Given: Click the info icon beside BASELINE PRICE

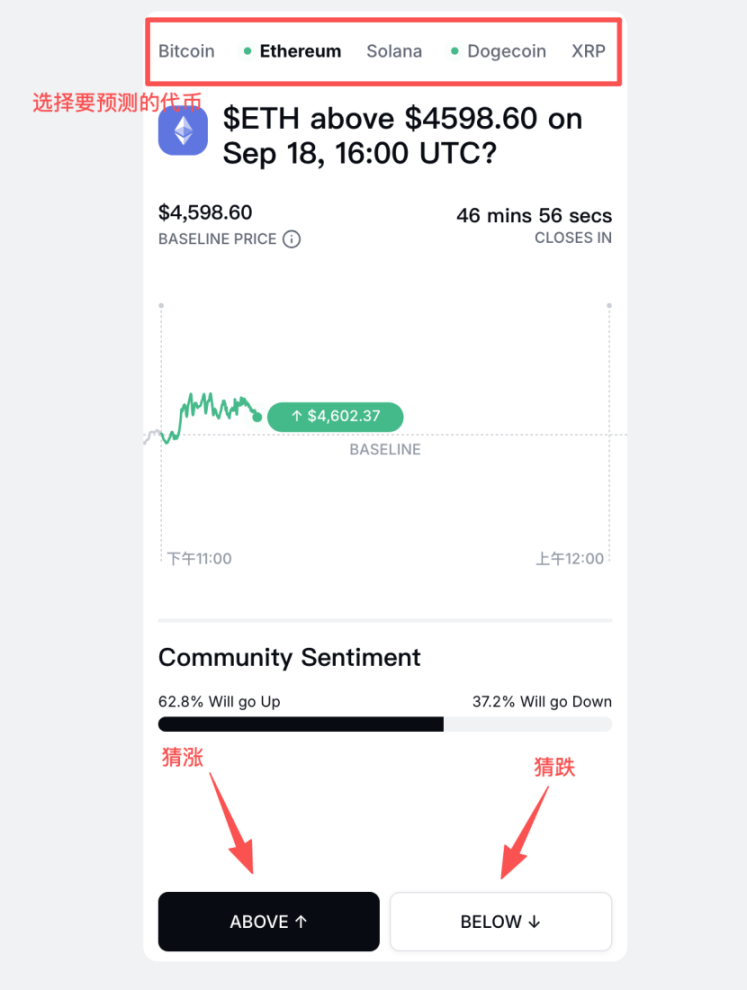Looking at the screenshot, I should pos(291,239).
